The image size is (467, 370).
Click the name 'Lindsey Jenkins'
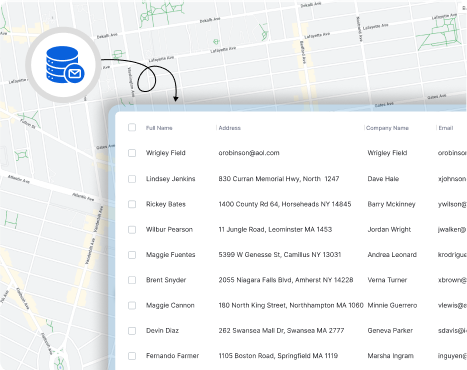pos(170,179)
